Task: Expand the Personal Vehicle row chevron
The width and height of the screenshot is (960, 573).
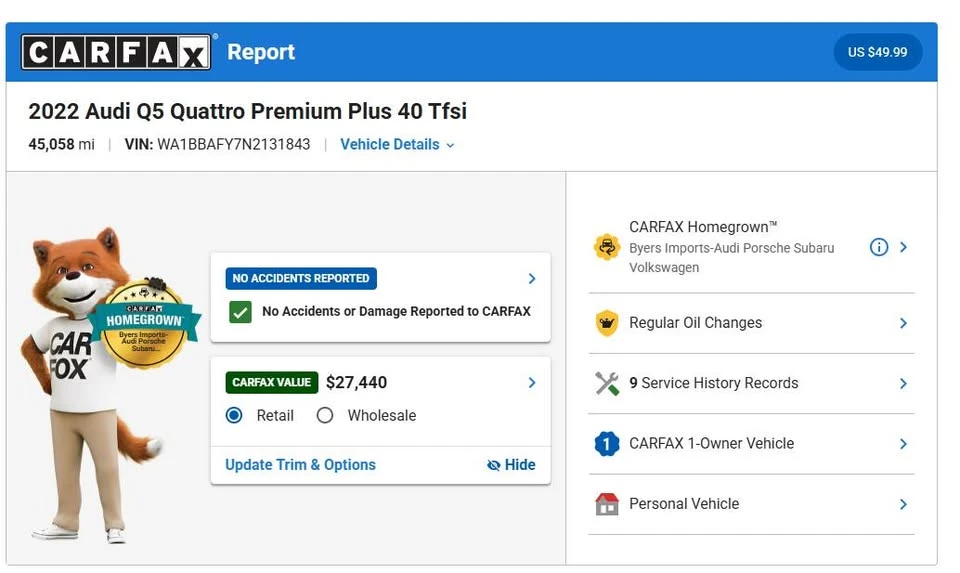Action: point(903,504)
